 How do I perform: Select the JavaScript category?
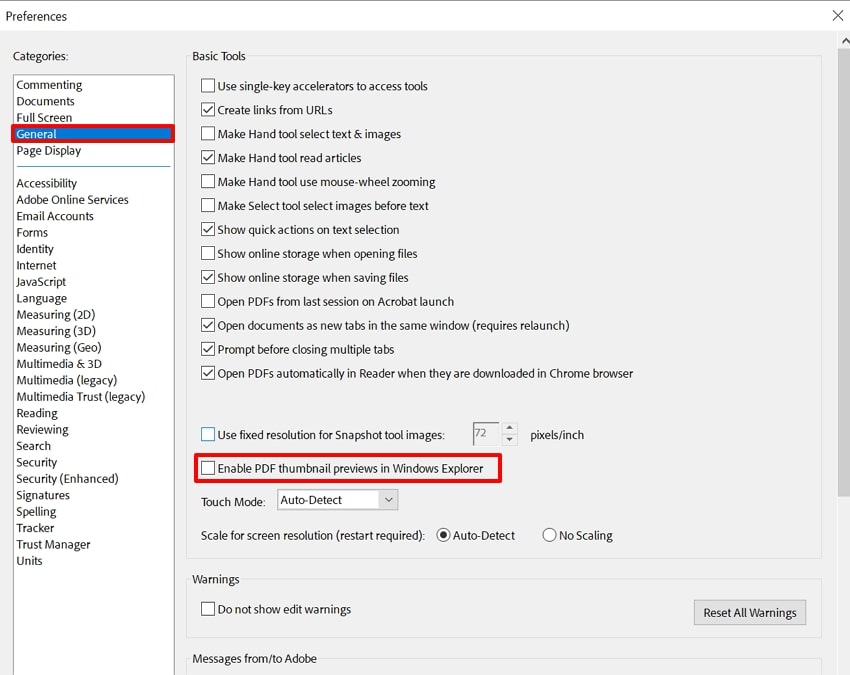pyautogui.click(x=41, y=281)
